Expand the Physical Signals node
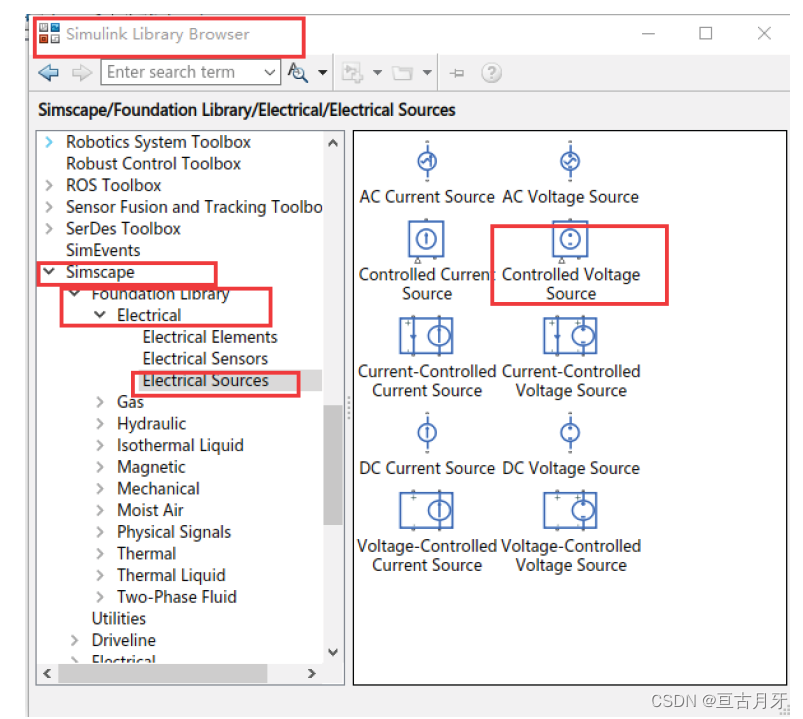Image resolution: width=803 pixels, height=719 pixels. 100,532
